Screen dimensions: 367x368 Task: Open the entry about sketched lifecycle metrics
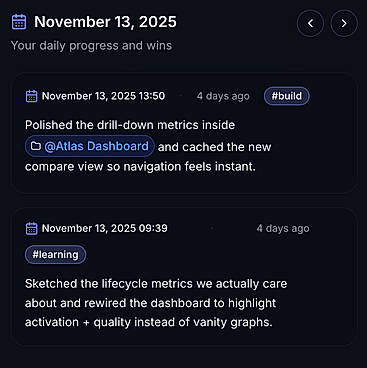[184, 277]
